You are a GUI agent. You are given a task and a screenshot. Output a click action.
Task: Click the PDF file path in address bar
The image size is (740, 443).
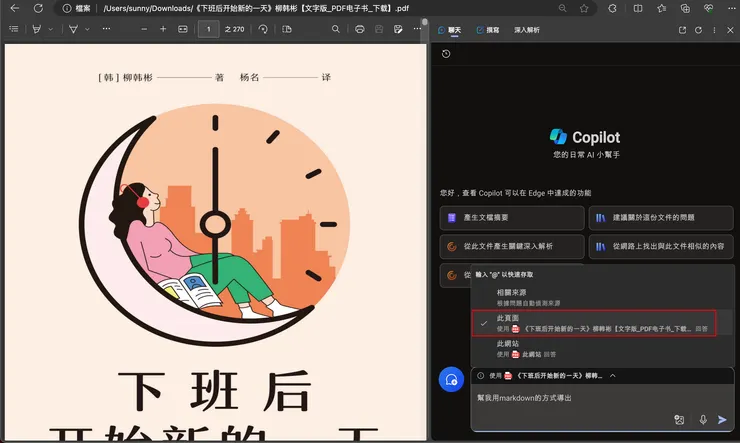(256, 8)
